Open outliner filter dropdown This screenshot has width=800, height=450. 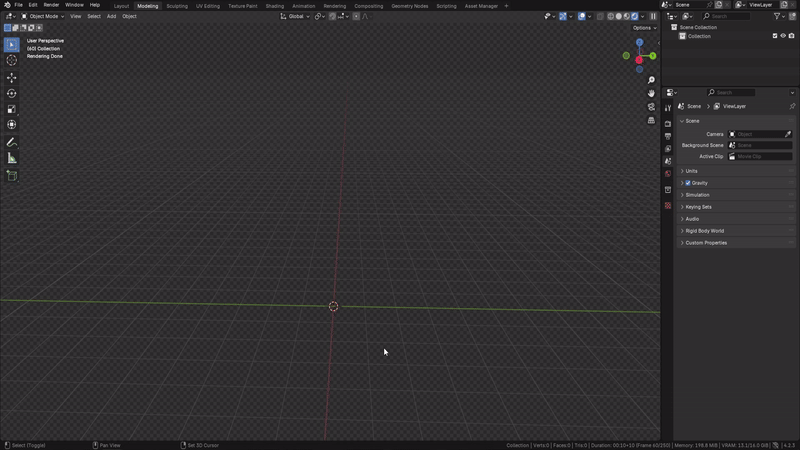(779, 16)
